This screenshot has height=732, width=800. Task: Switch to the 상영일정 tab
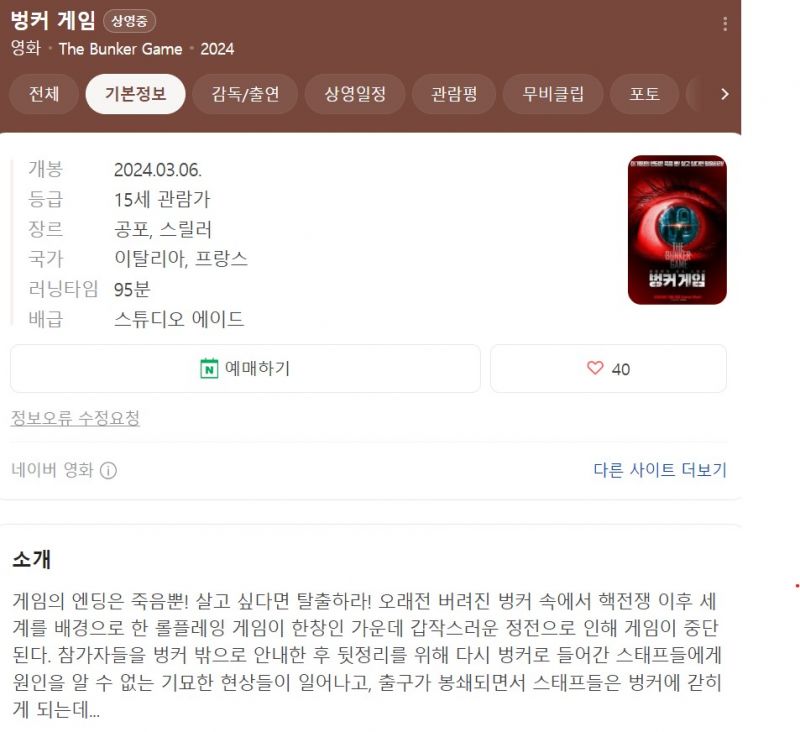(355, 94)
